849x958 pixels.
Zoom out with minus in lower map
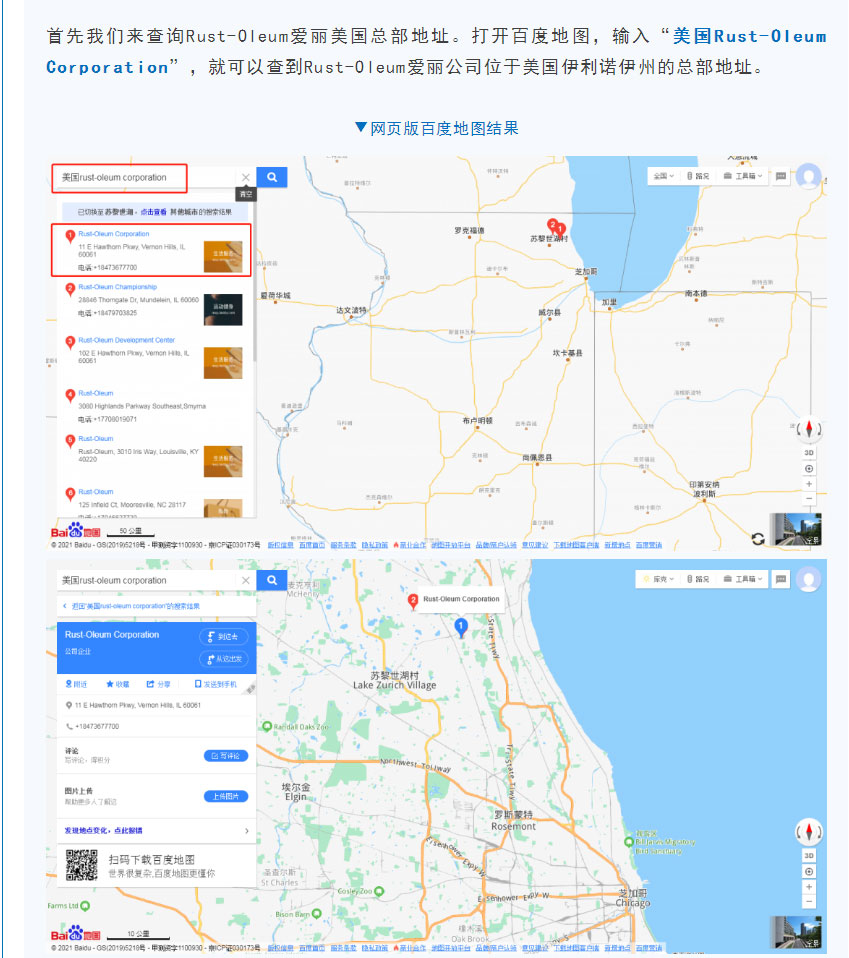(809, 901)
